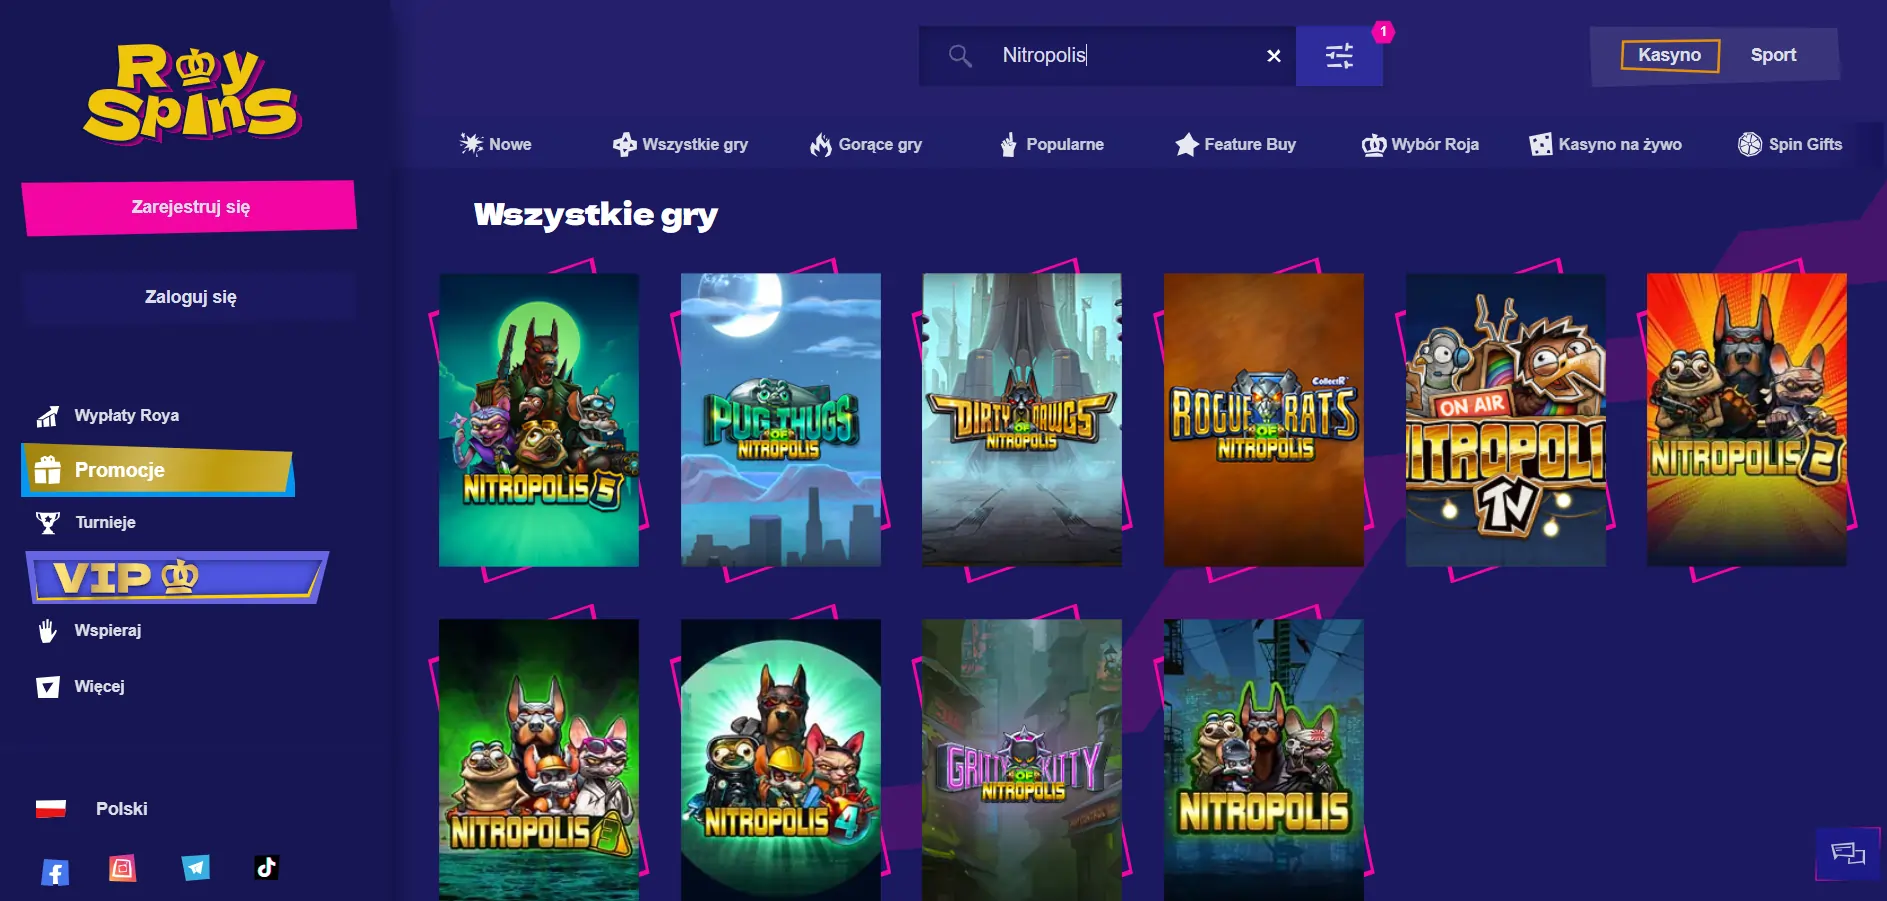Open the Polski language selector

[x=120, y=809]
